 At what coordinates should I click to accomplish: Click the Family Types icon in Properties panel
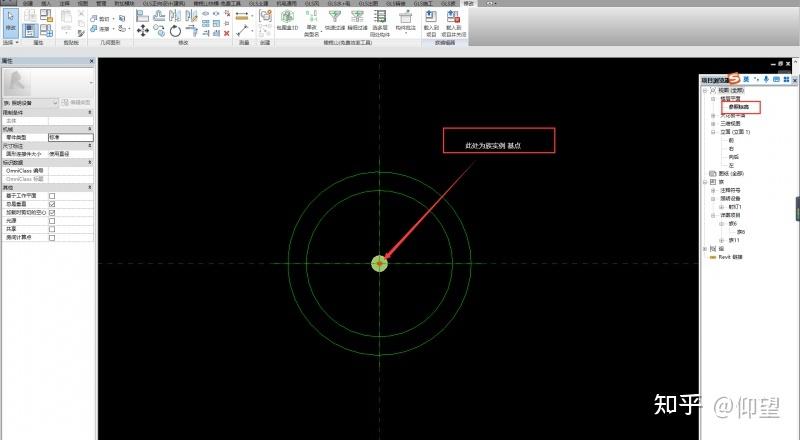[46, 30]
